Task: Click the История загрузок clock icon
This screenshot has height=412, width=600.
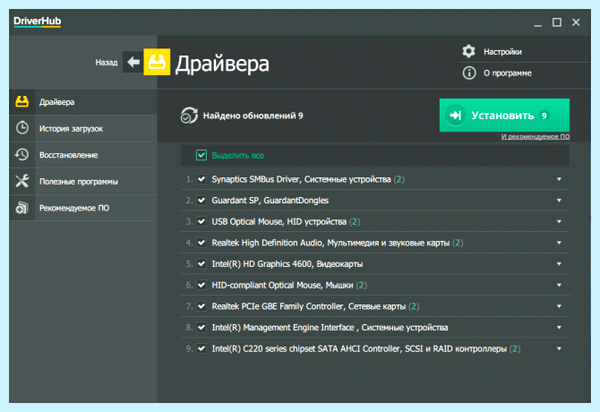Action: click(22, 128)
